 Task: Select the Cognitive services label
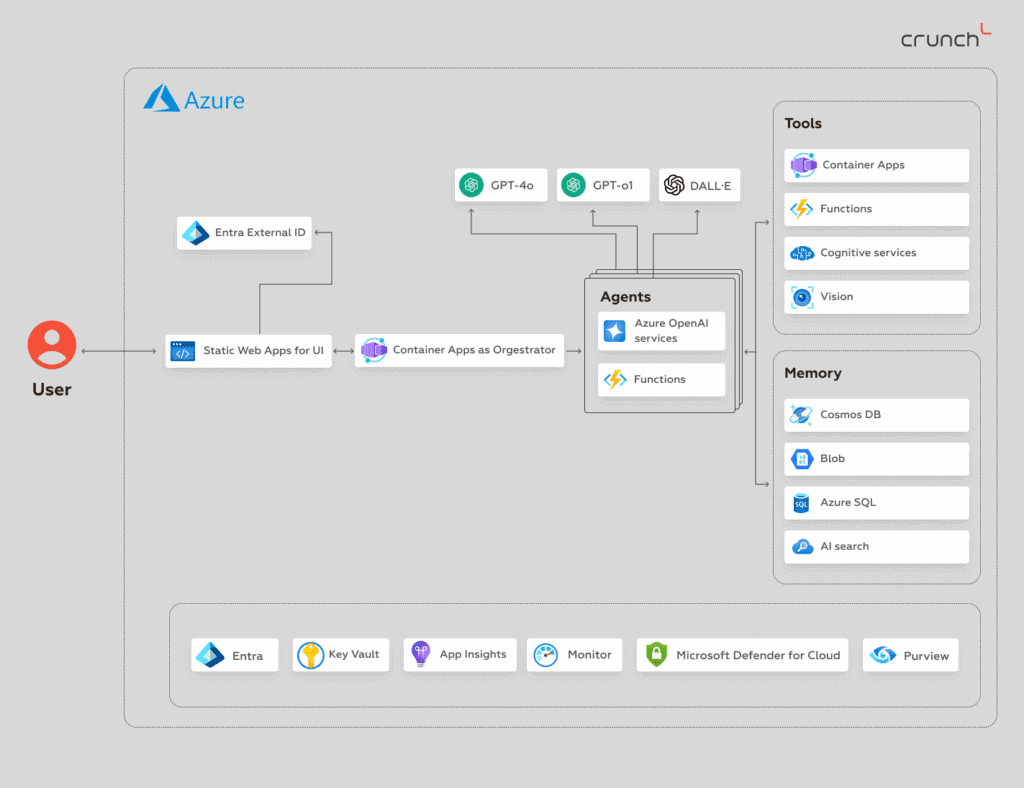click(x=868, y=253)
